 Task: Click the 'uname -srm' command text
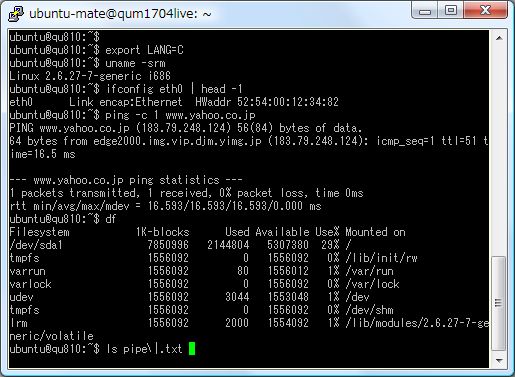click(x=135, y=63)
